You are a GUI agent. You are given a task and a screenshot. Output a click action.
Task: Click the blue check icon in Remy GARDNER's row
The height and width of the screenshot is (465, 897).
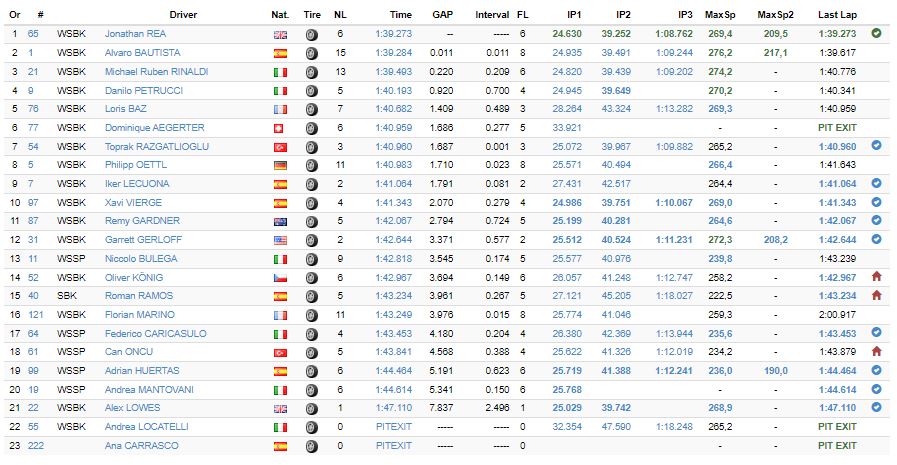876,220
